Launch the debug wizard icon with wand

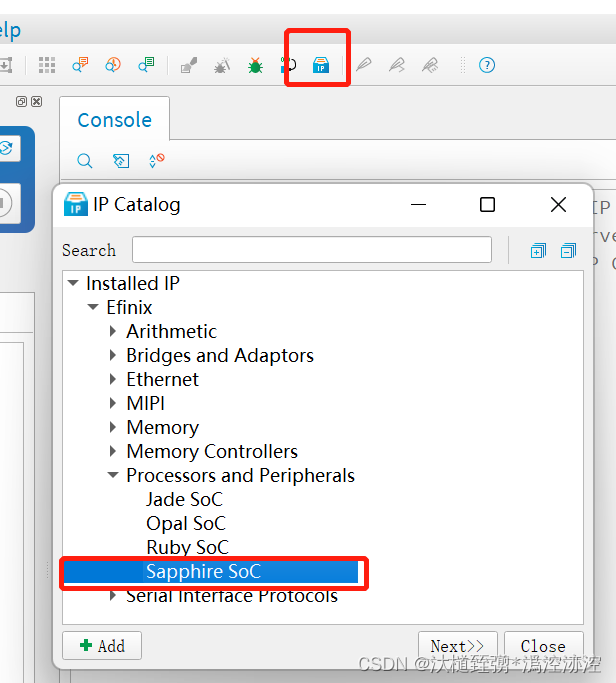pos(222,65)
